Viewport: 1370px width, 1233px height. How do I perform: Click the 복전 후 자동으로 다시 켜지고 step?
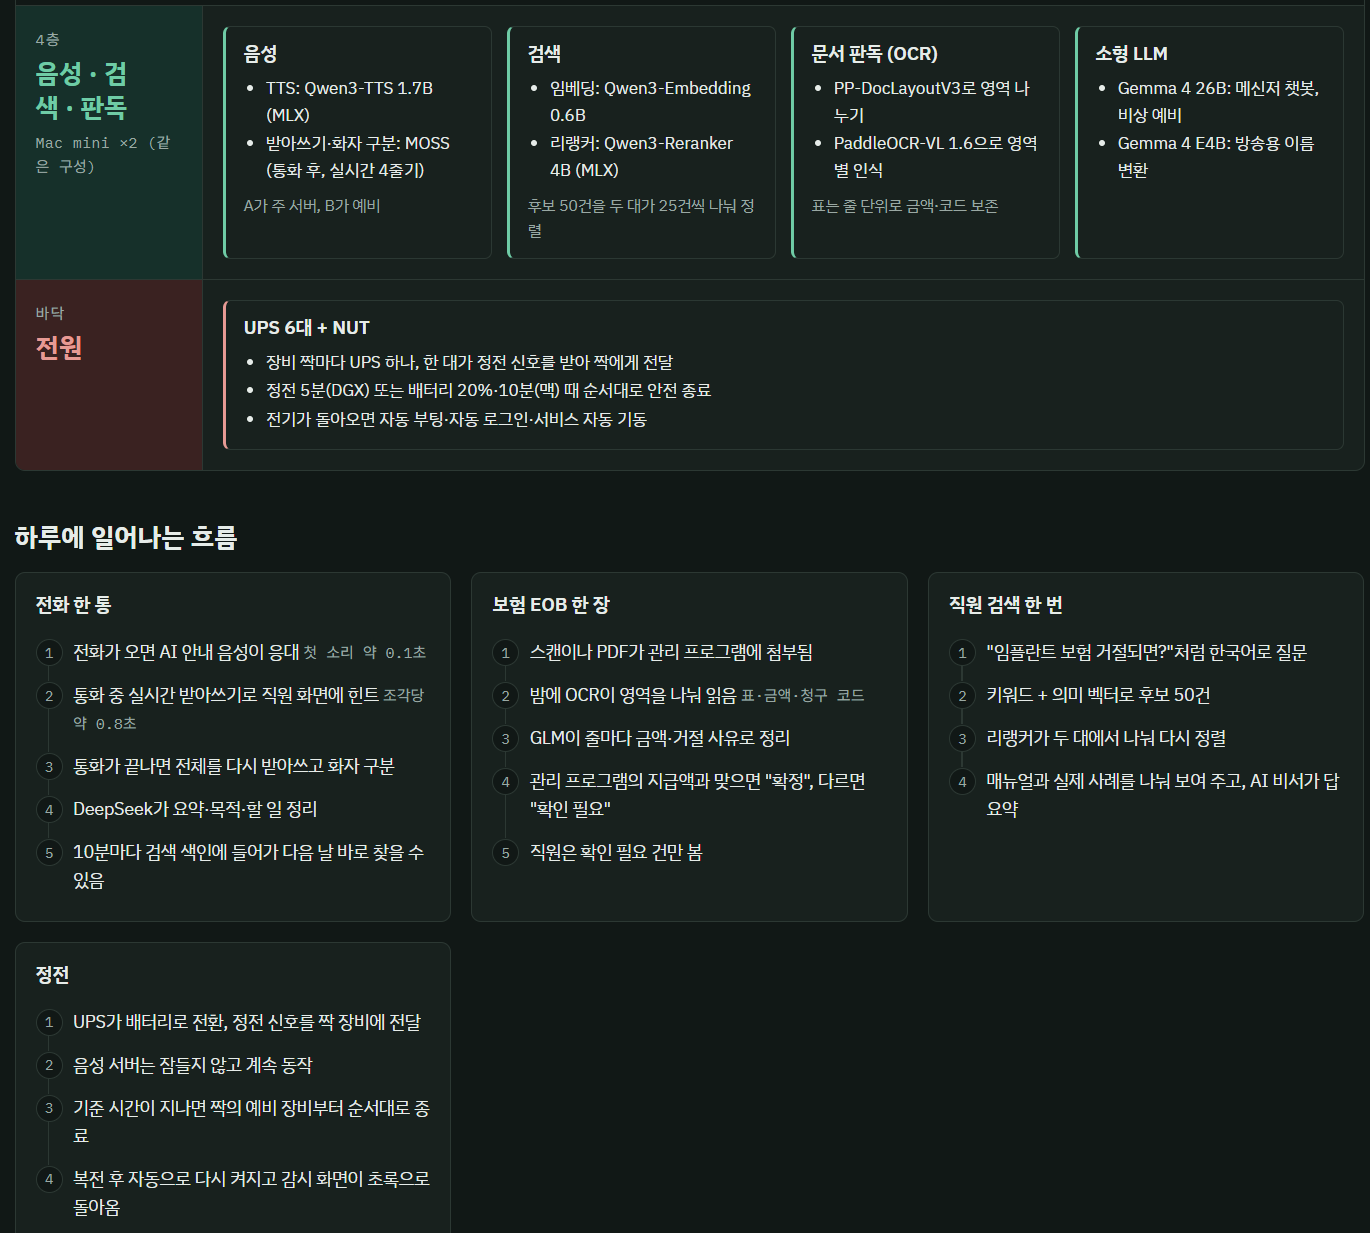[x=251, y=1193]
